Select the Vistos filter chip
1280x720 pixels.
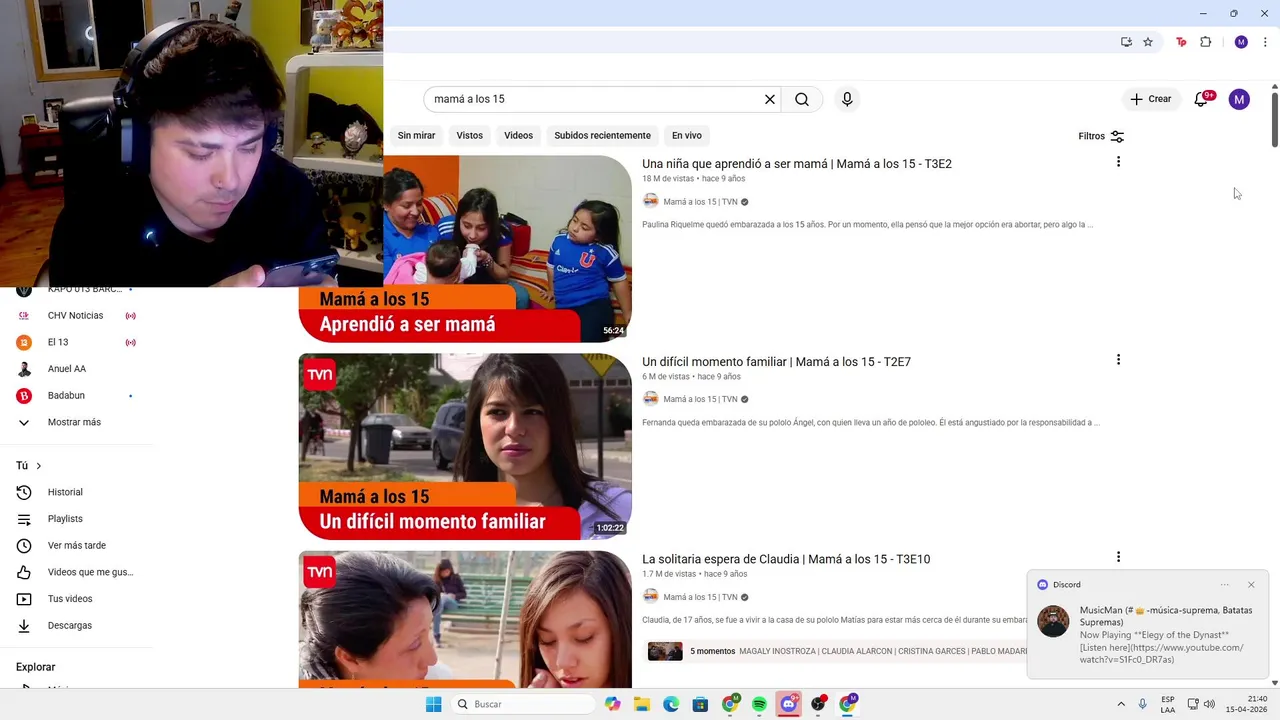click(x=470, y=135)
